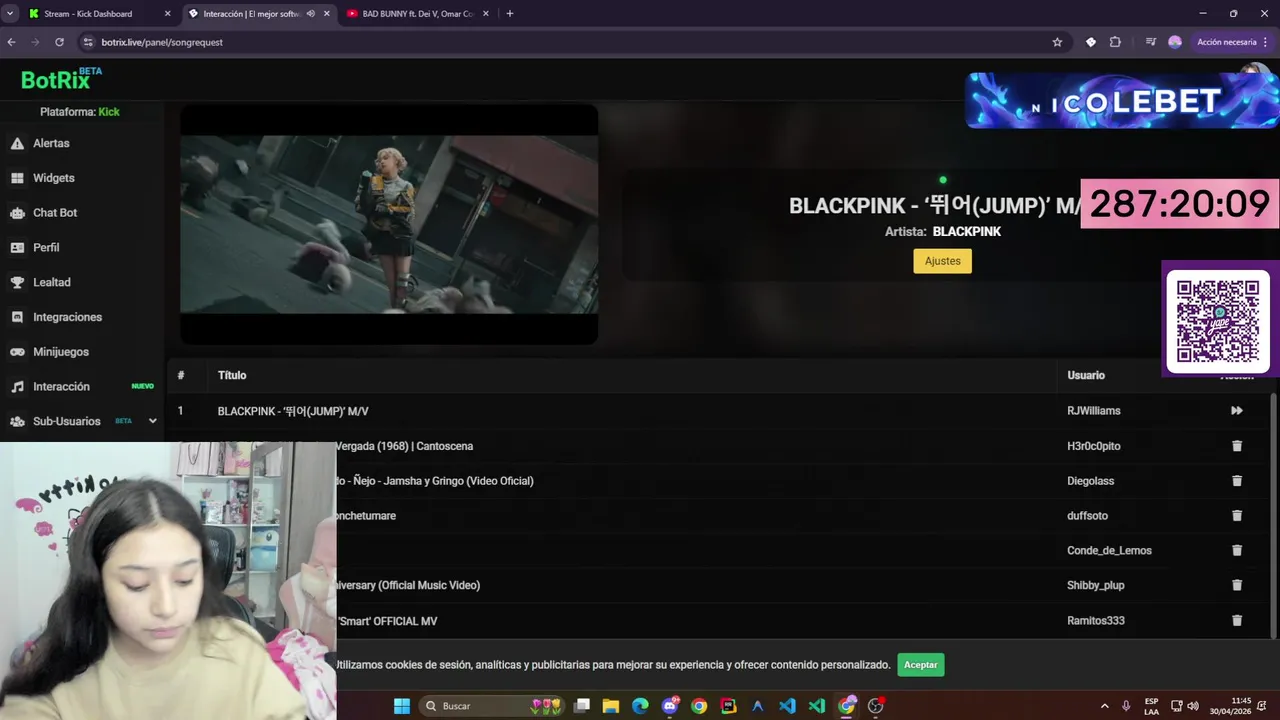
Task: Click the taskbar Buscar search box
Action: 493,706
